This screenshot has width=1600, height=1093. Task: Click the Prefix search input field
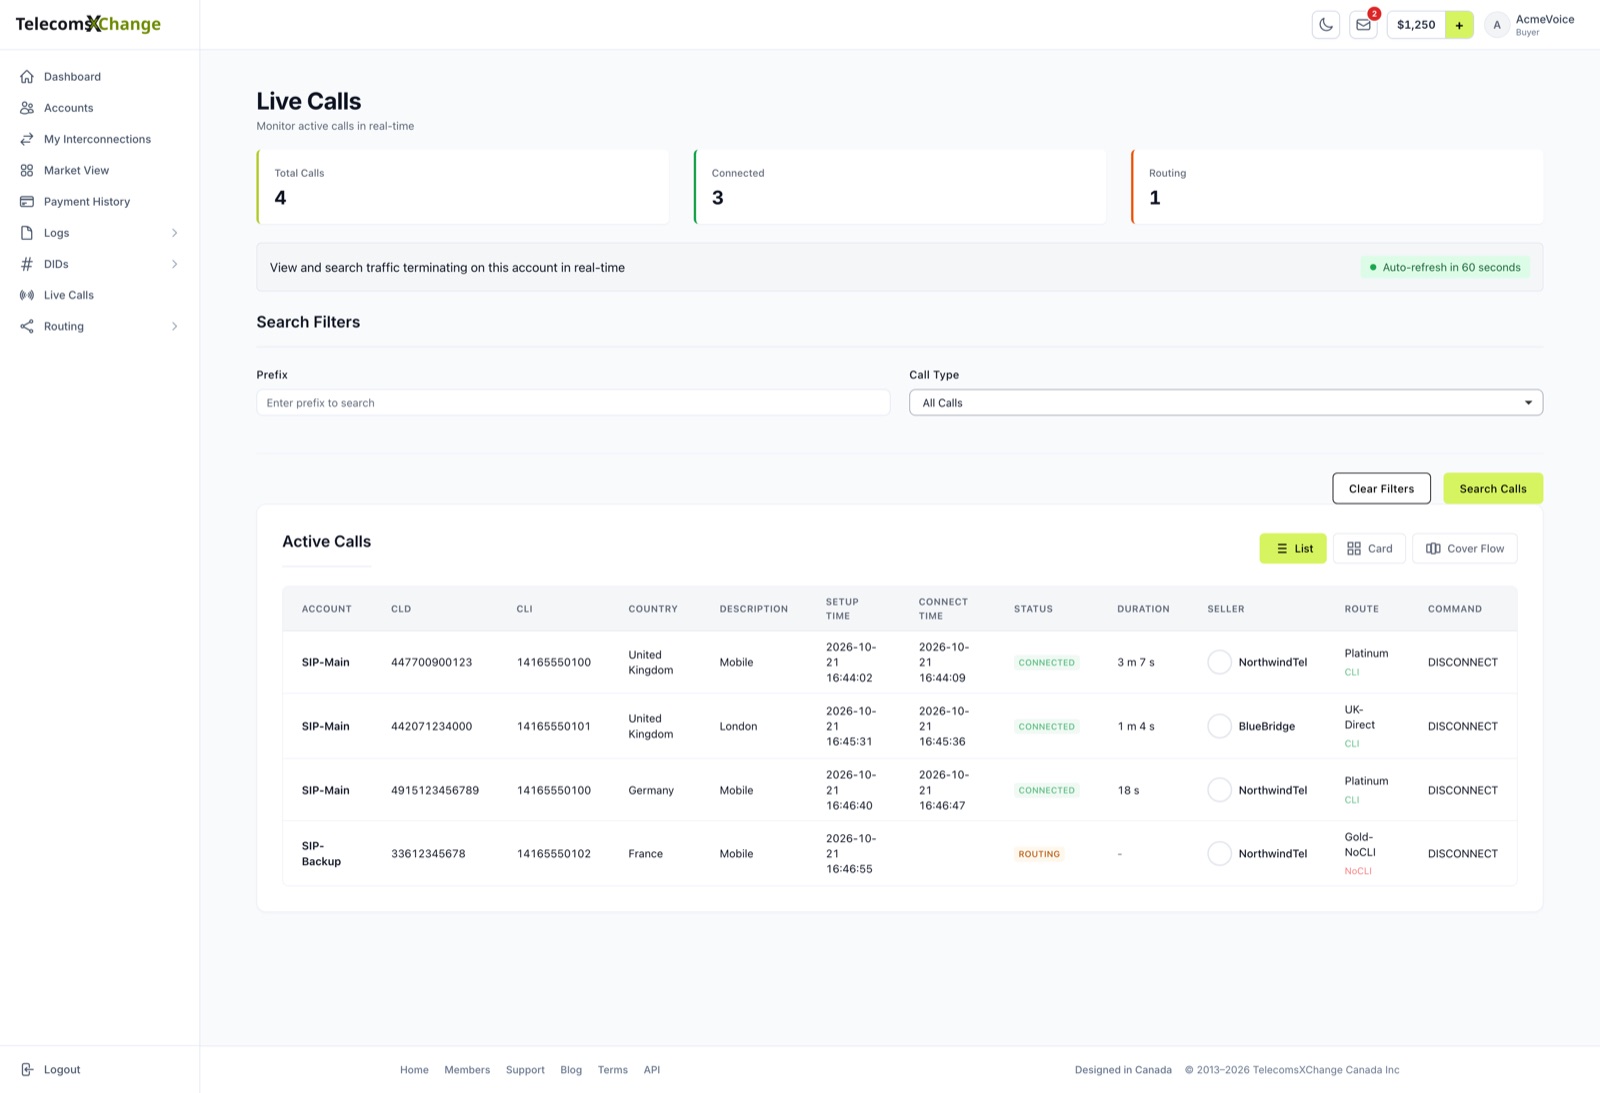pos(573,403)
